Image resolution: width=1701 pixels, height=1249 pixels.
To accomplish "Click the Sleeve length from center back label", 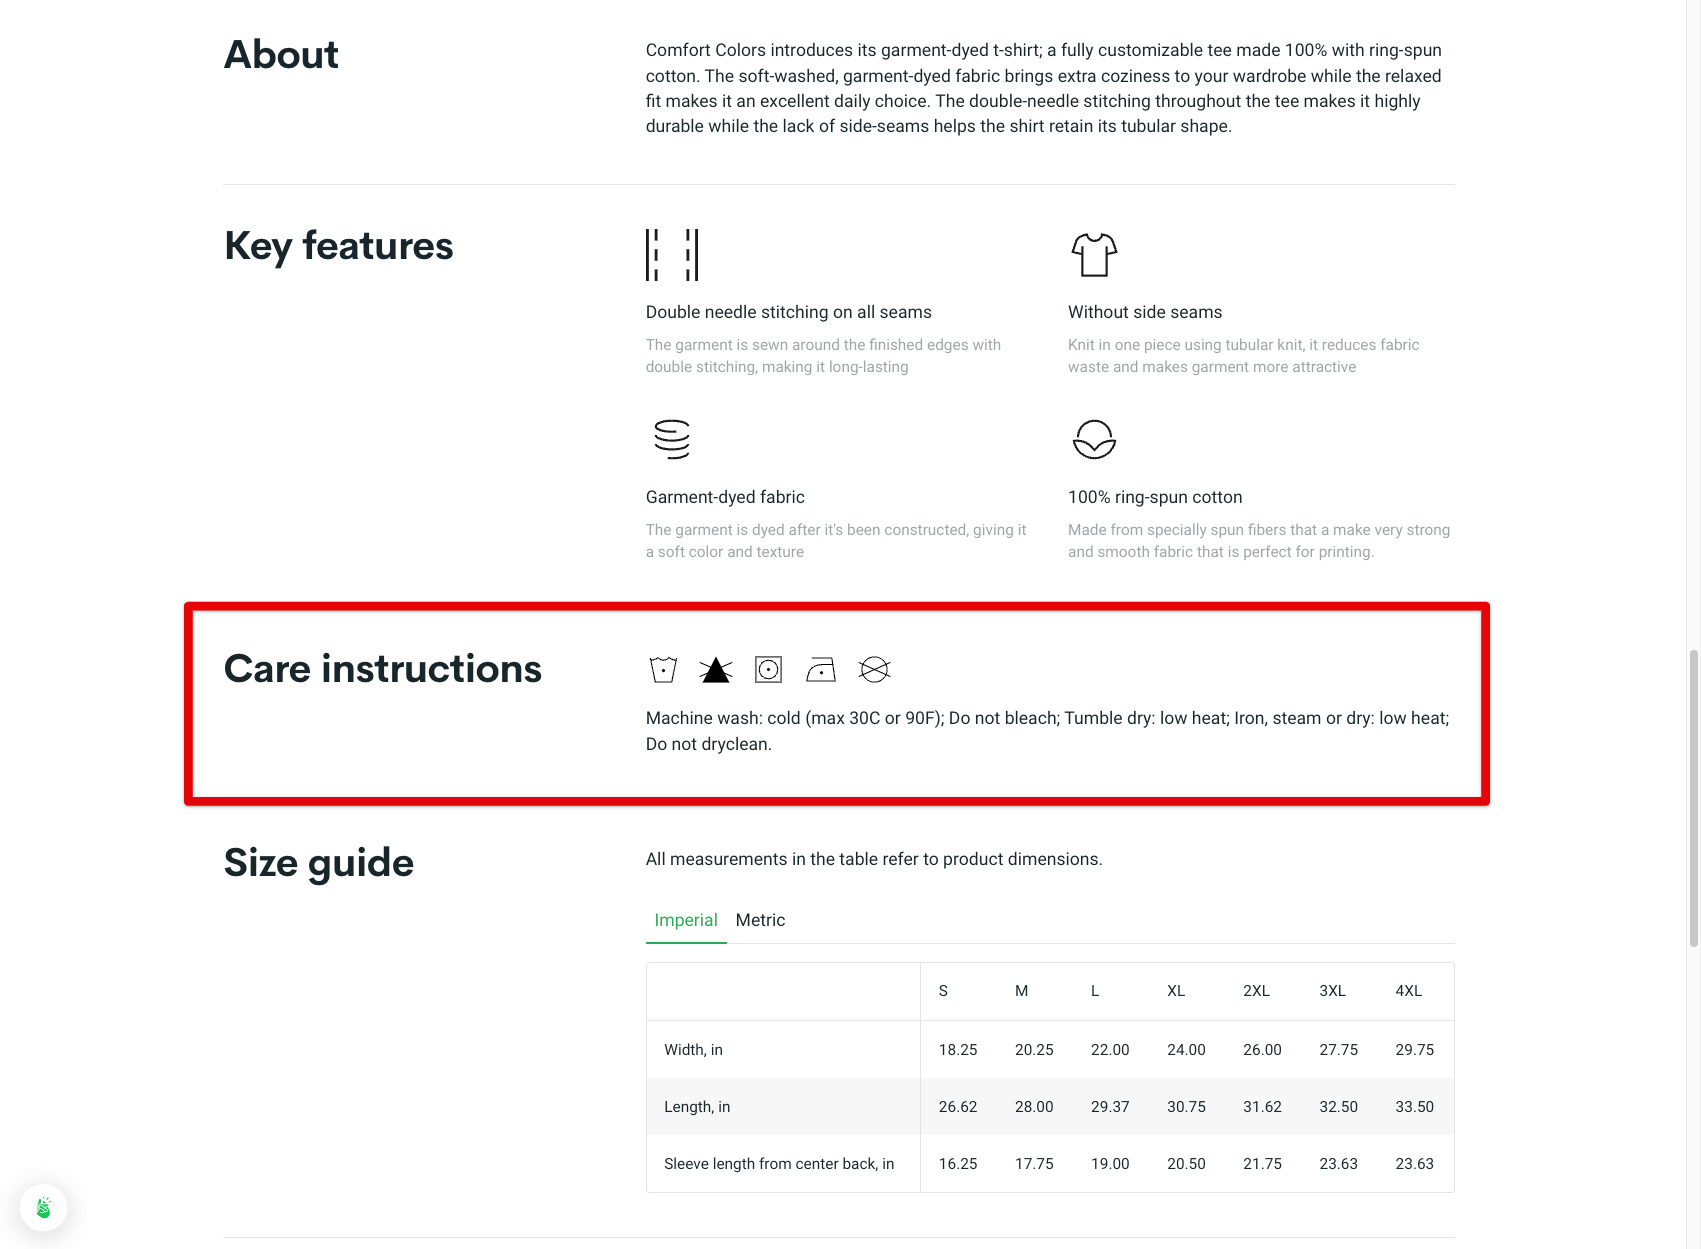I will click(x=779, y=1164).
